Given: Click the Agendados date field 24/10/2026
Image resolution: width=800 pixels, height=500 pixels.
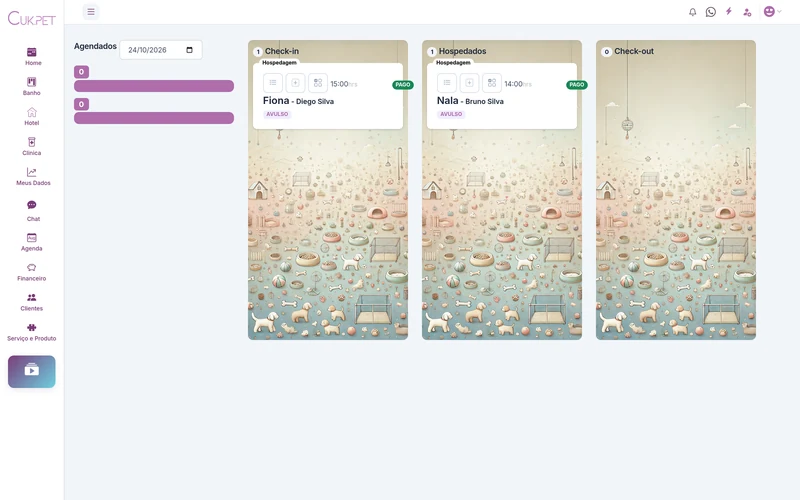Looking at the screenshot, I should pyautogui.click(x=161, y=50).
